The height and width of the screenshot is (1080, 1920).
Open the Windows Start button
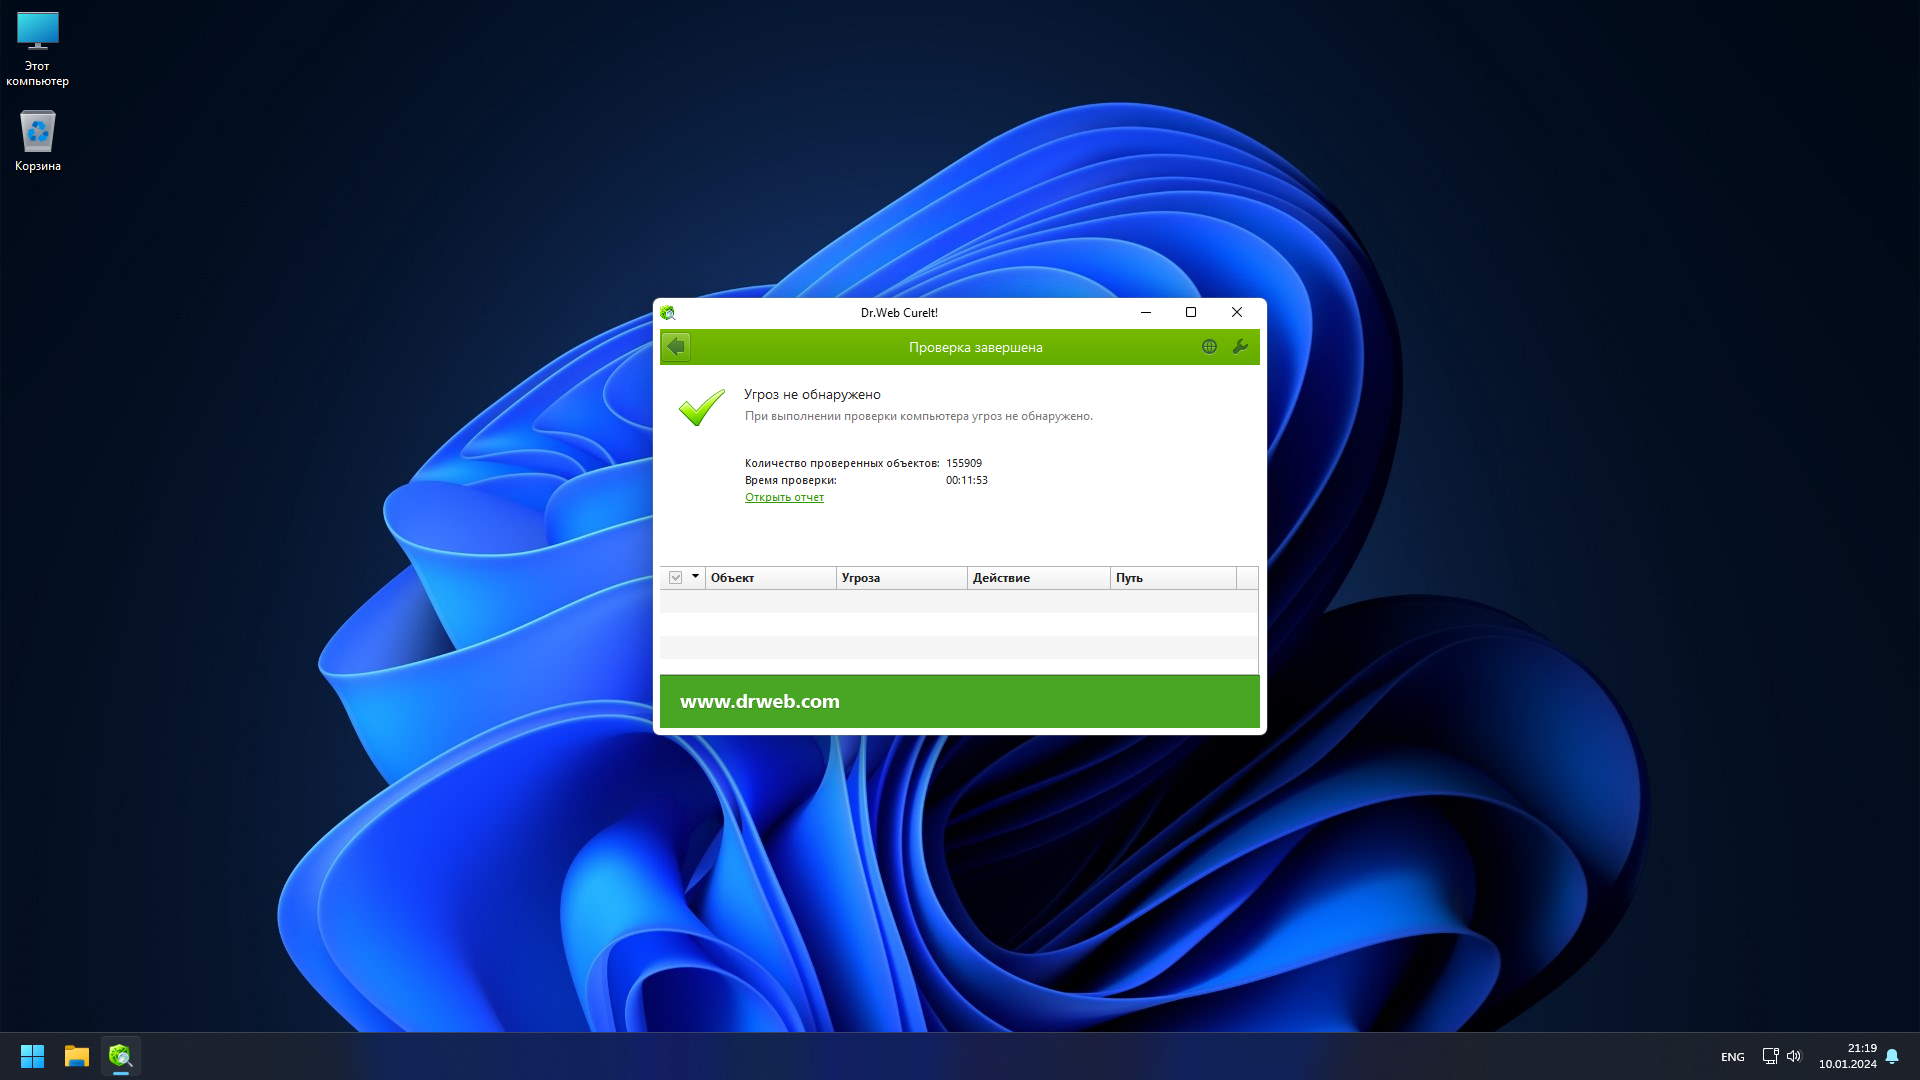[32, 1056]
